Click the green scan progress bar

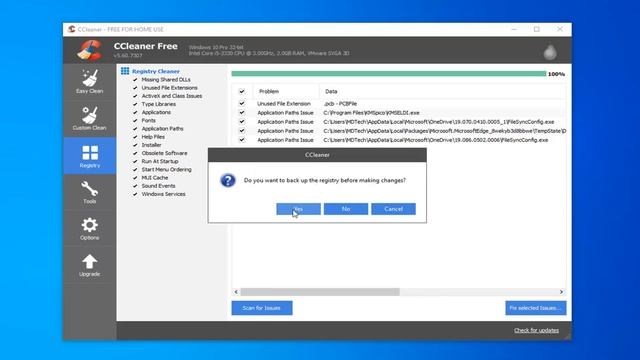tap(389, 74)
